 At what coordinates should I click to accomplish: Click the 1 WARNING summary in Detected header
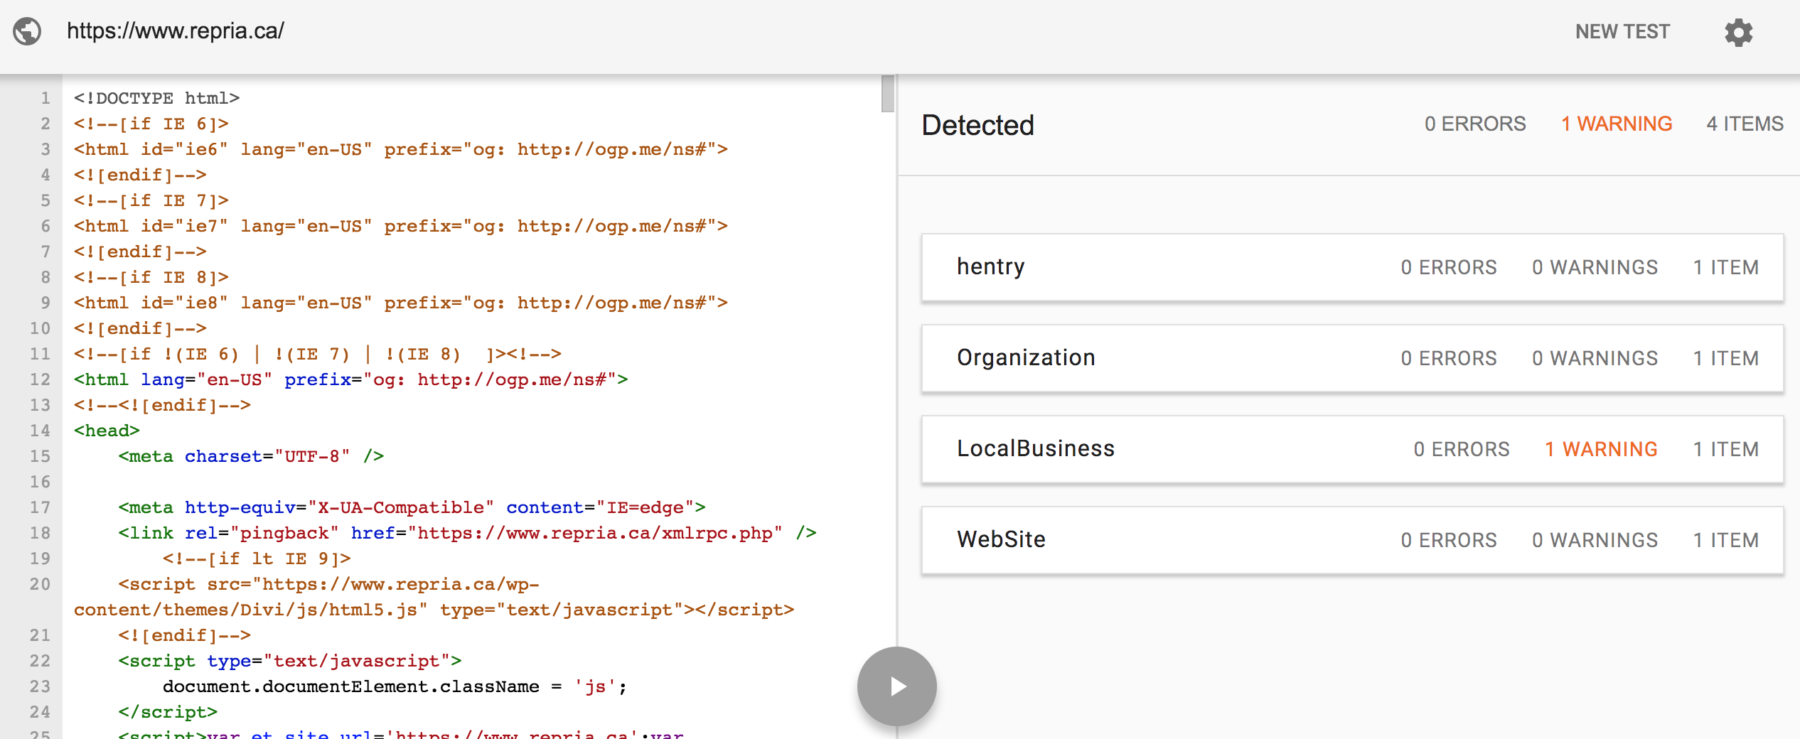point(1616,124)
